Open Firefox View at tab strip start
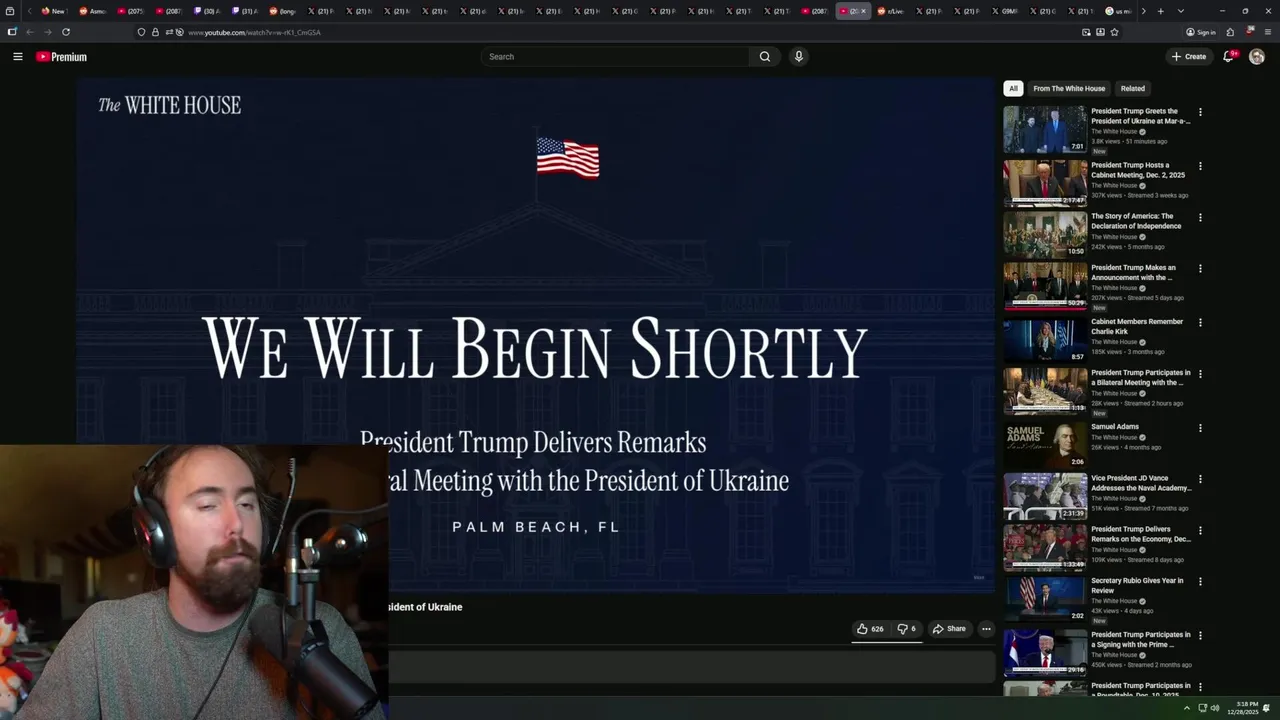1280x720 pixels. 10,11
